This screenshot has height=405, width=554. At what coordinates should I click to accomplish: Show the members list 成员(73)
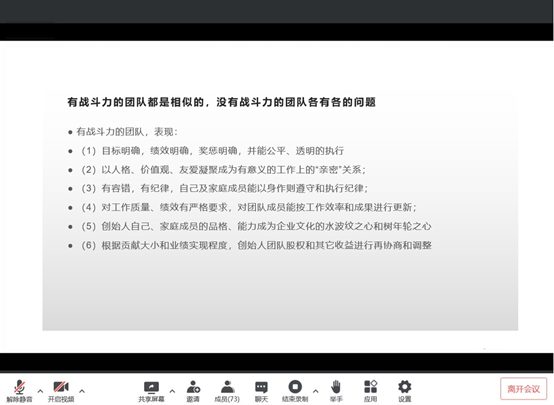[x=227, y=391]
